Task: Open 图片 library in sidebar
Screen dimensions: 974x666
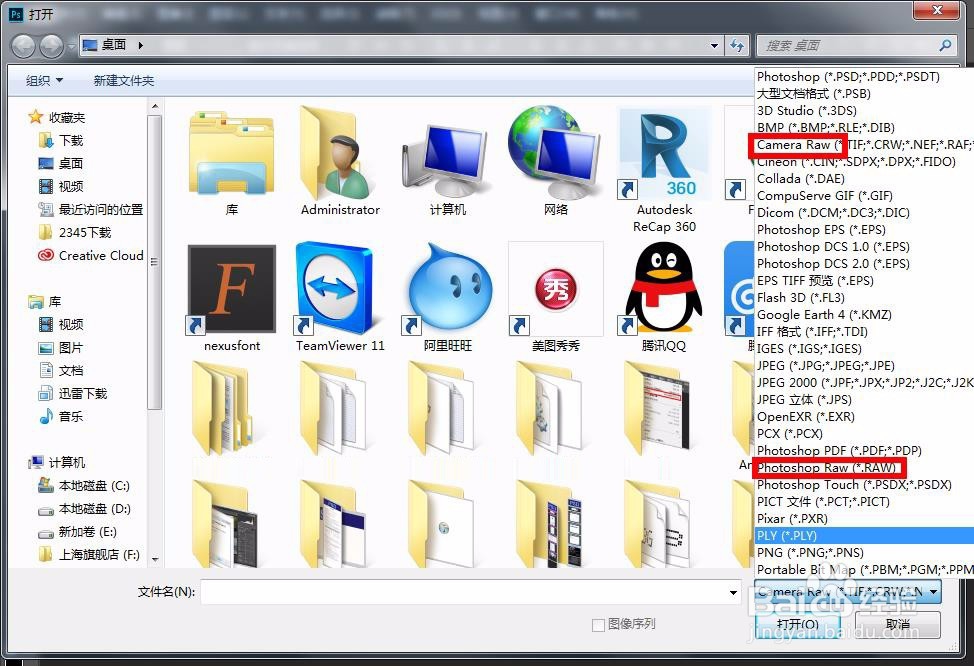Action: click(60, 347)
